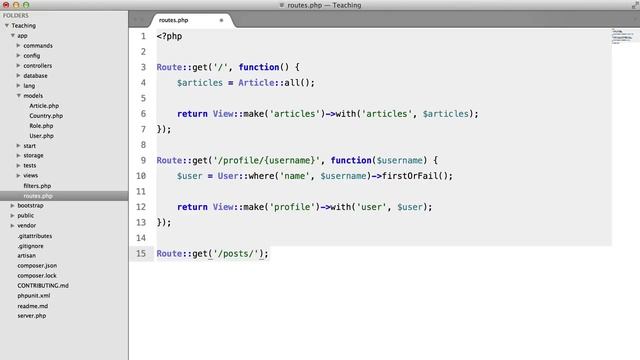Click line number 3 in the gutter
The width and height of the screenshot is (640, 360).
[143, 67]
